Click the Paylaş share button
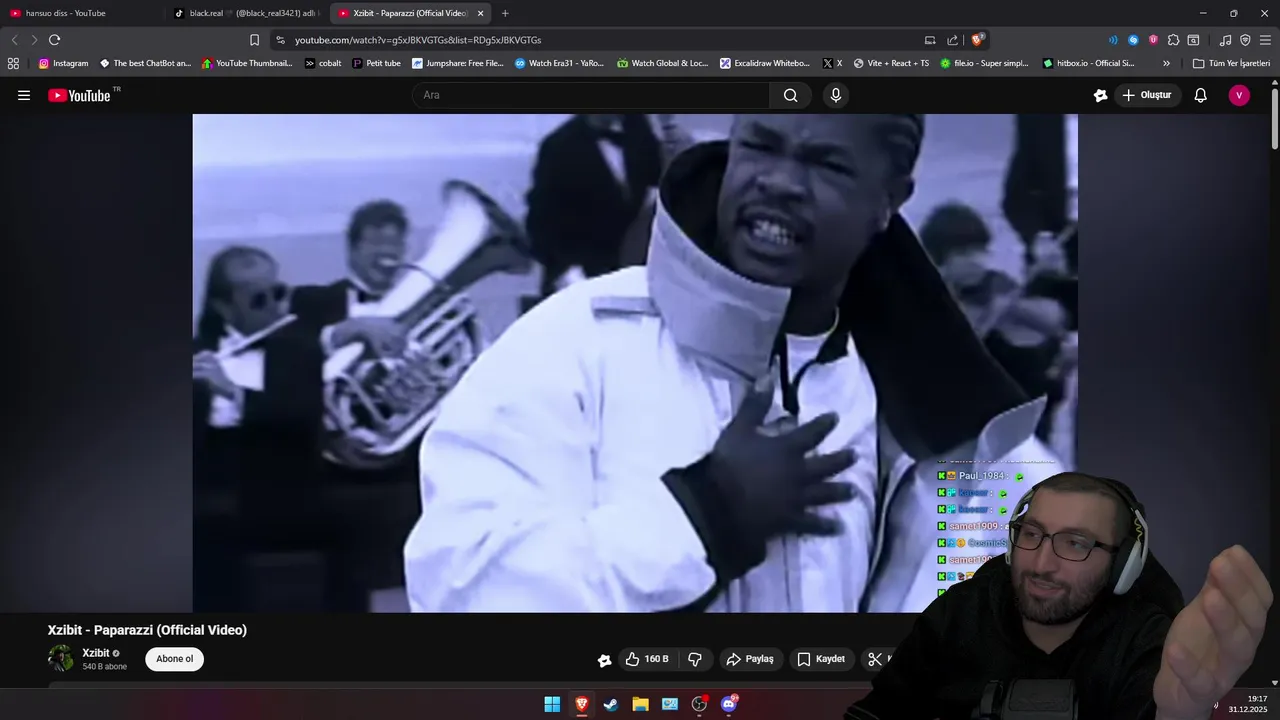 coord(750,659)
